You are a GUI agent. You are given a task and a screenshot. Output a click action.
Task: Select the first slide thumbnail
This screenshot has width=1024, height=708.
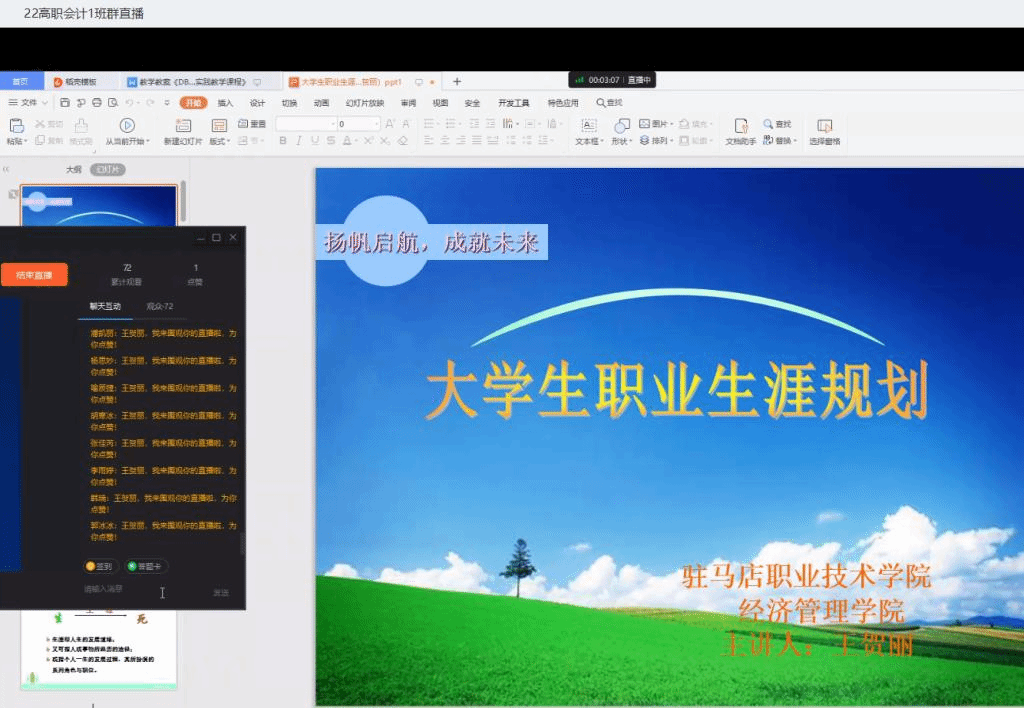[x=99, y=206]
